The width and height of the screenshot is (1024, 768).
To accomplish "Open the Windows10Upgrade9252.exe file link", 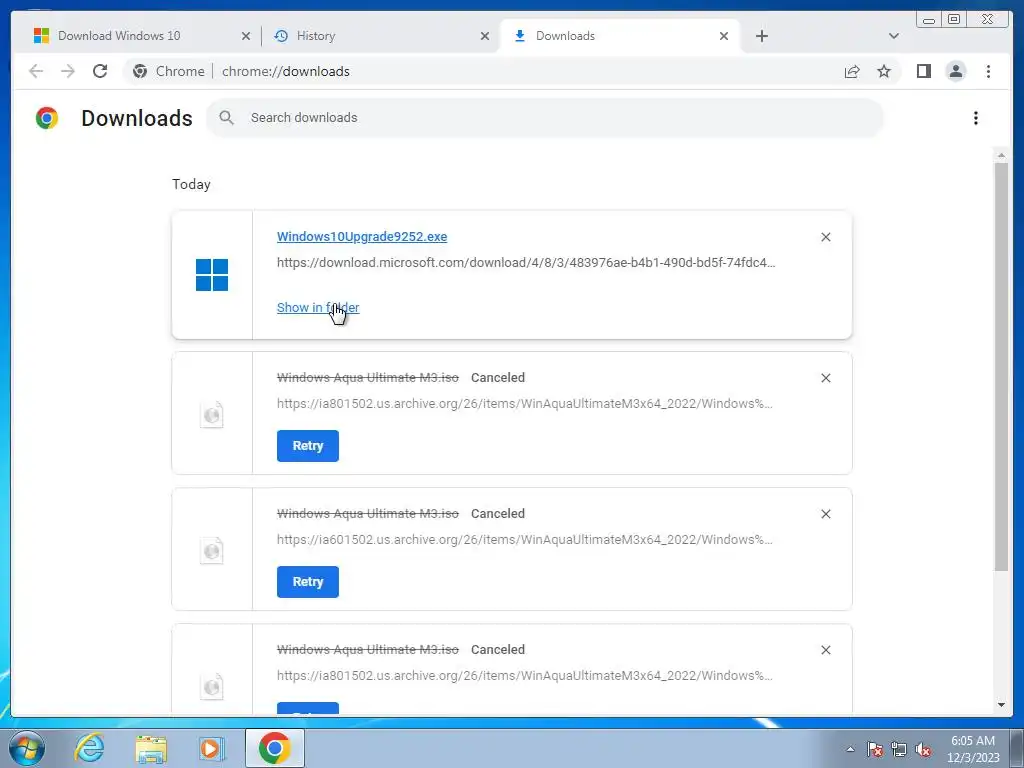I will (362, 237).
